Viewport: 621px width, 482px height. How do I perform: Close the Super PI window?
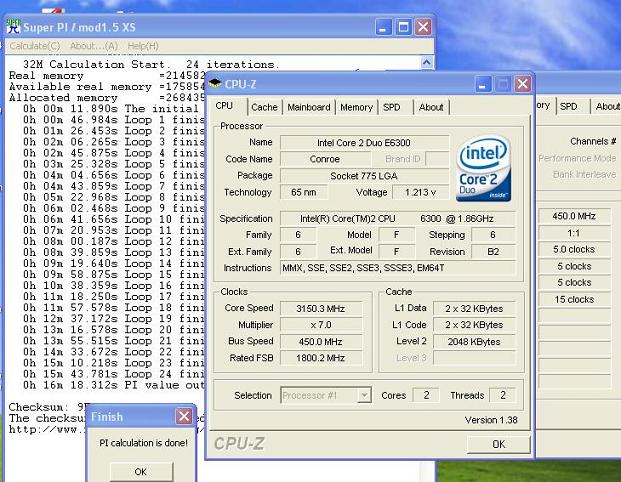[x=423, y=27]
